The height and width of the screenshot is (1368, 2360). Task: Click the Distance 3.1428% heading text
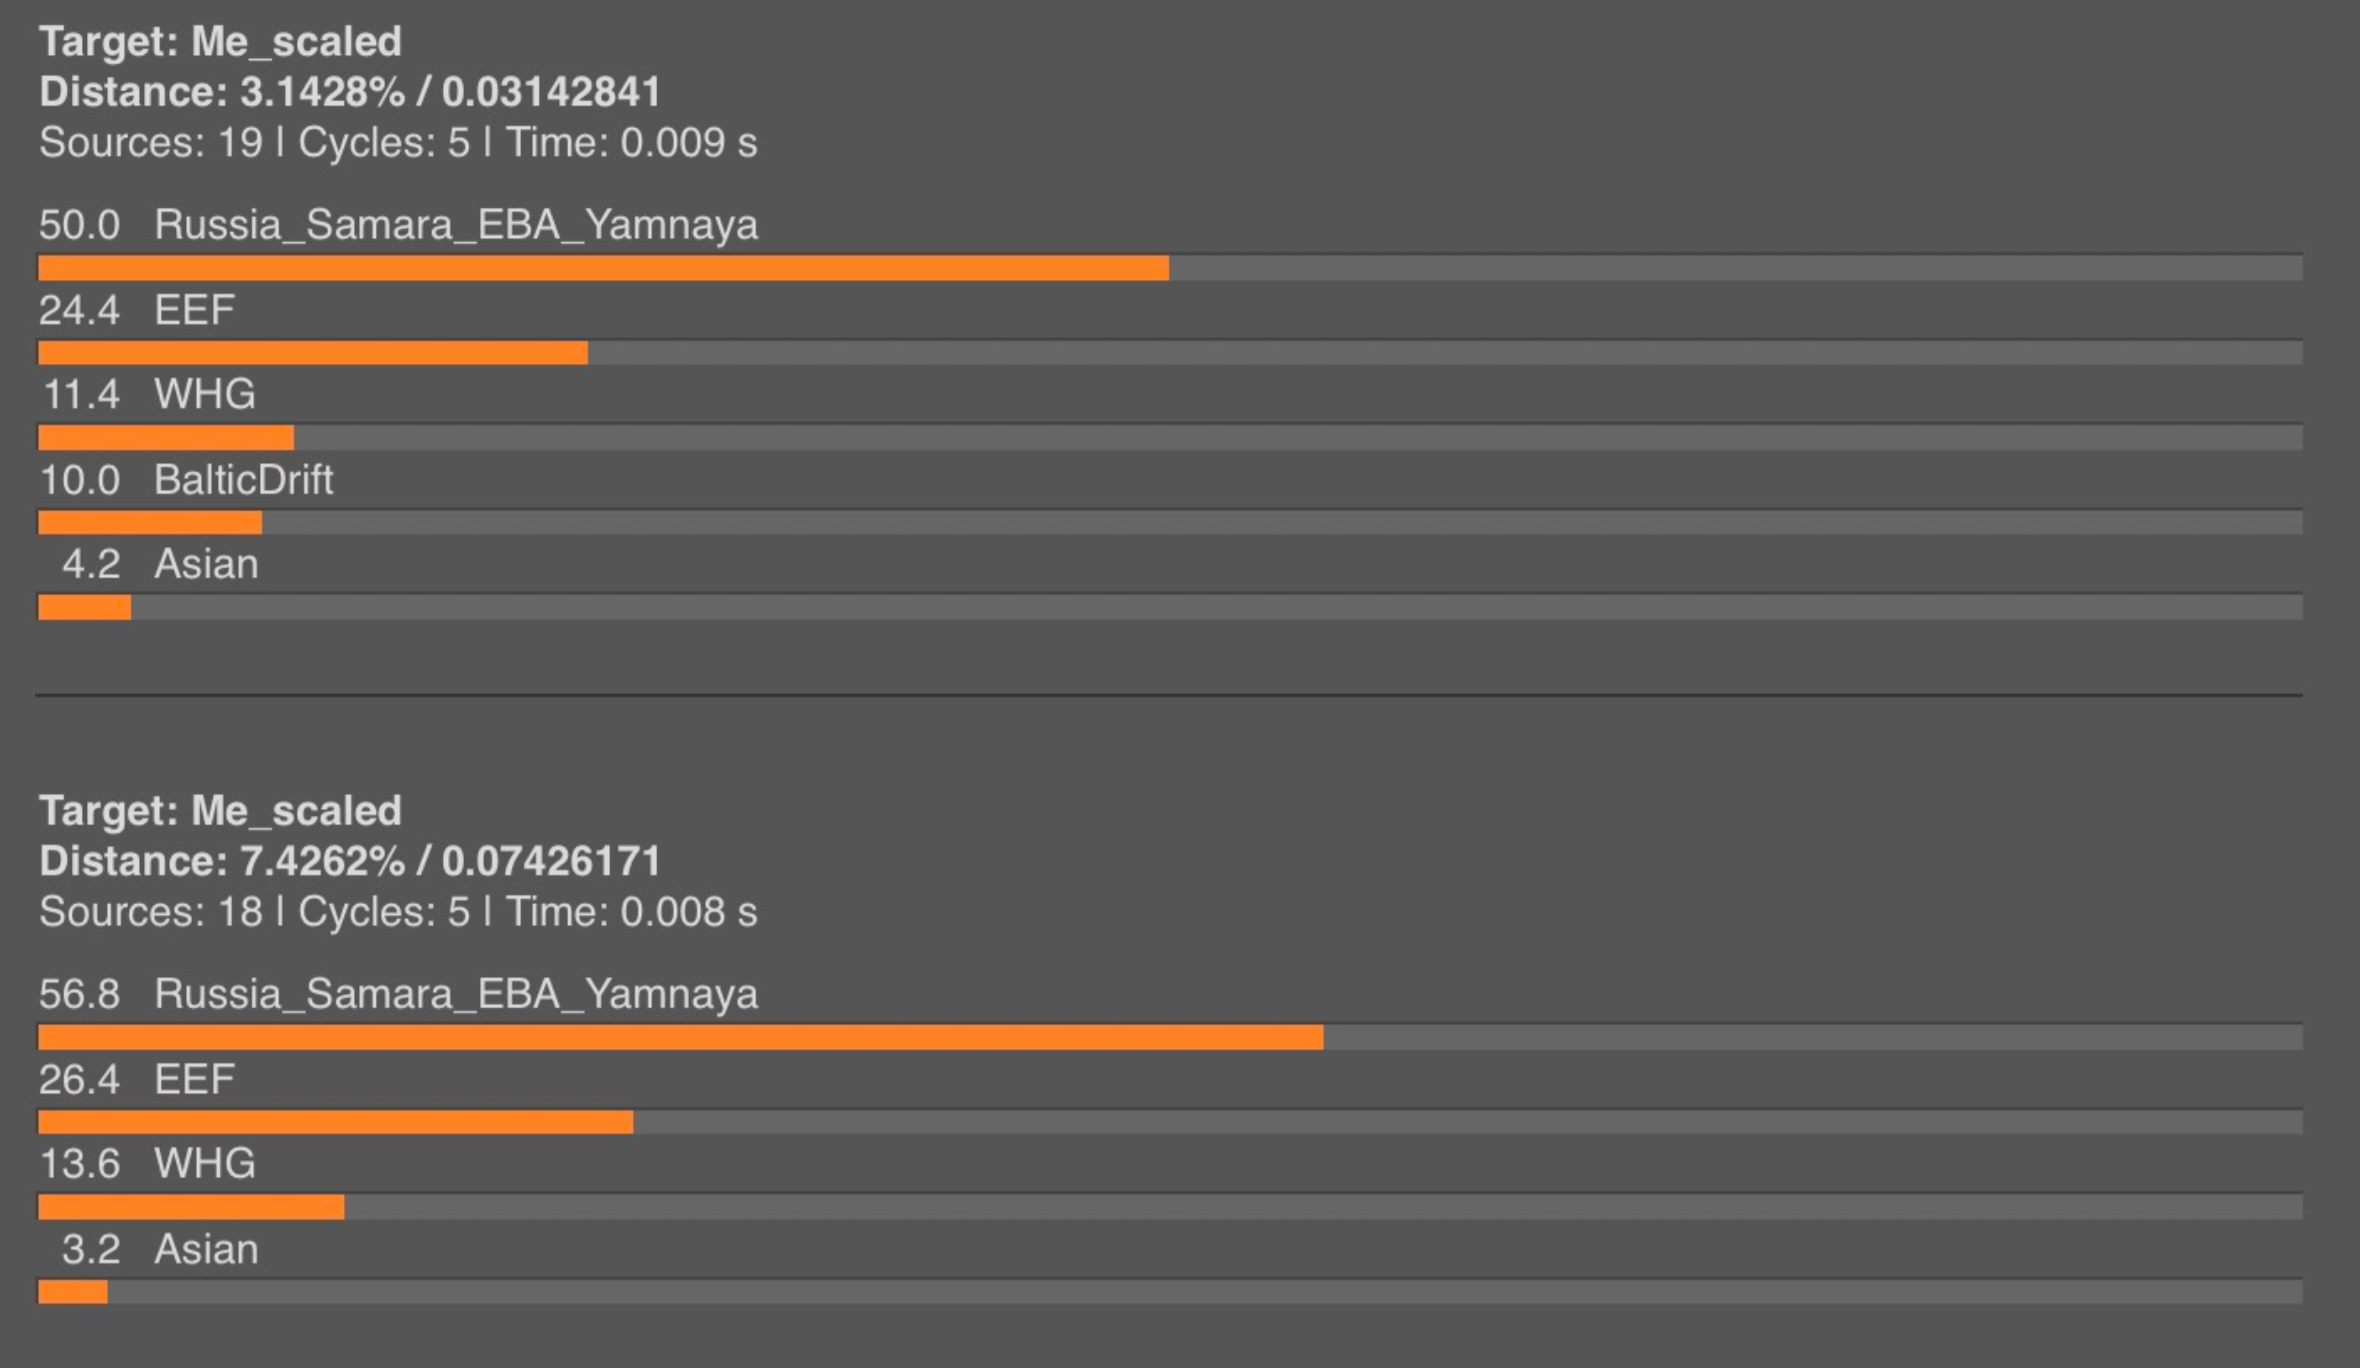(x=350, y=92)
